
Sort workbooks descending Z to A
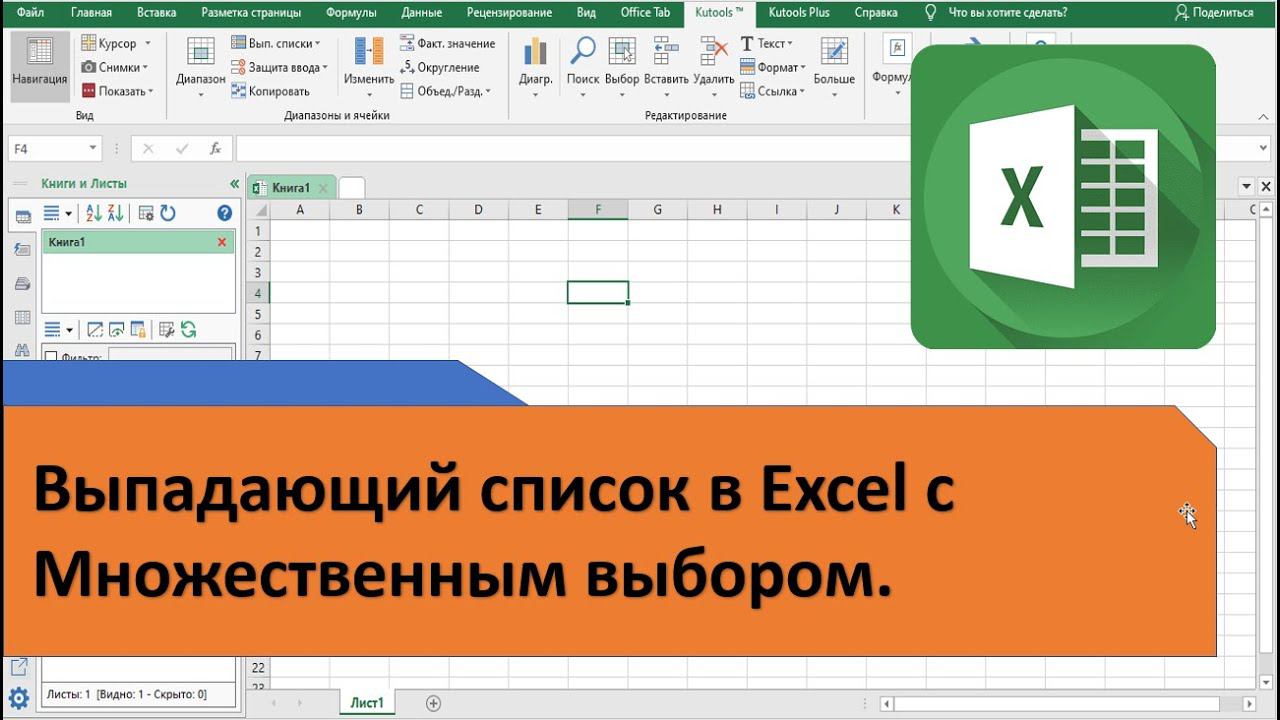(x=115, y=213)
